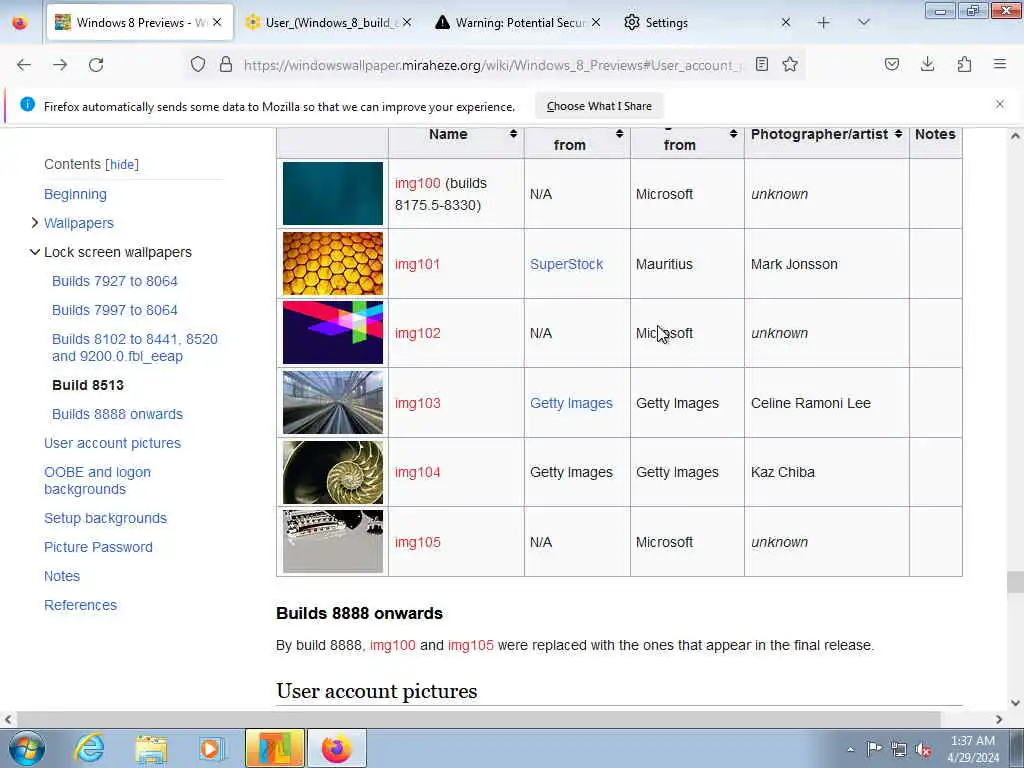
Task: Open the Firefox hamburger menu
Action: pos(1000,64)
